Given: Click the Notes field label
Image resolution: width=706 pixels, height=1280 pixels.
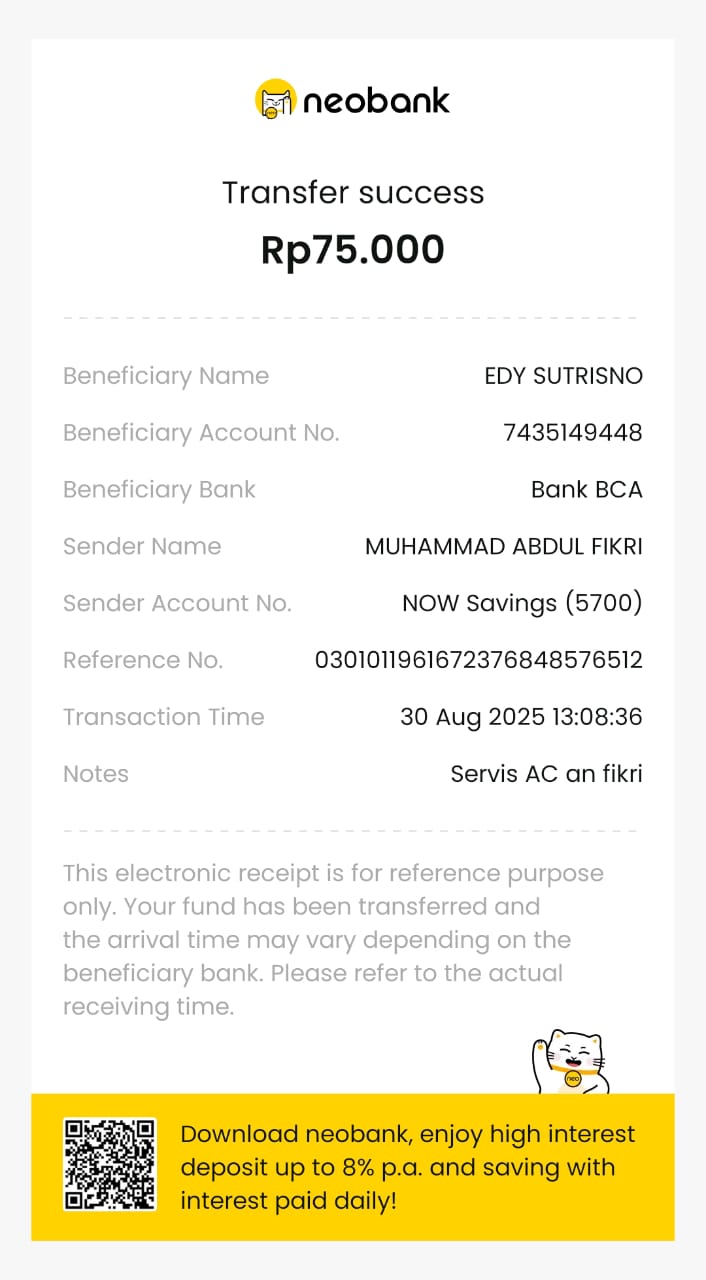Looking at the screenshot, I should [96, 774].
